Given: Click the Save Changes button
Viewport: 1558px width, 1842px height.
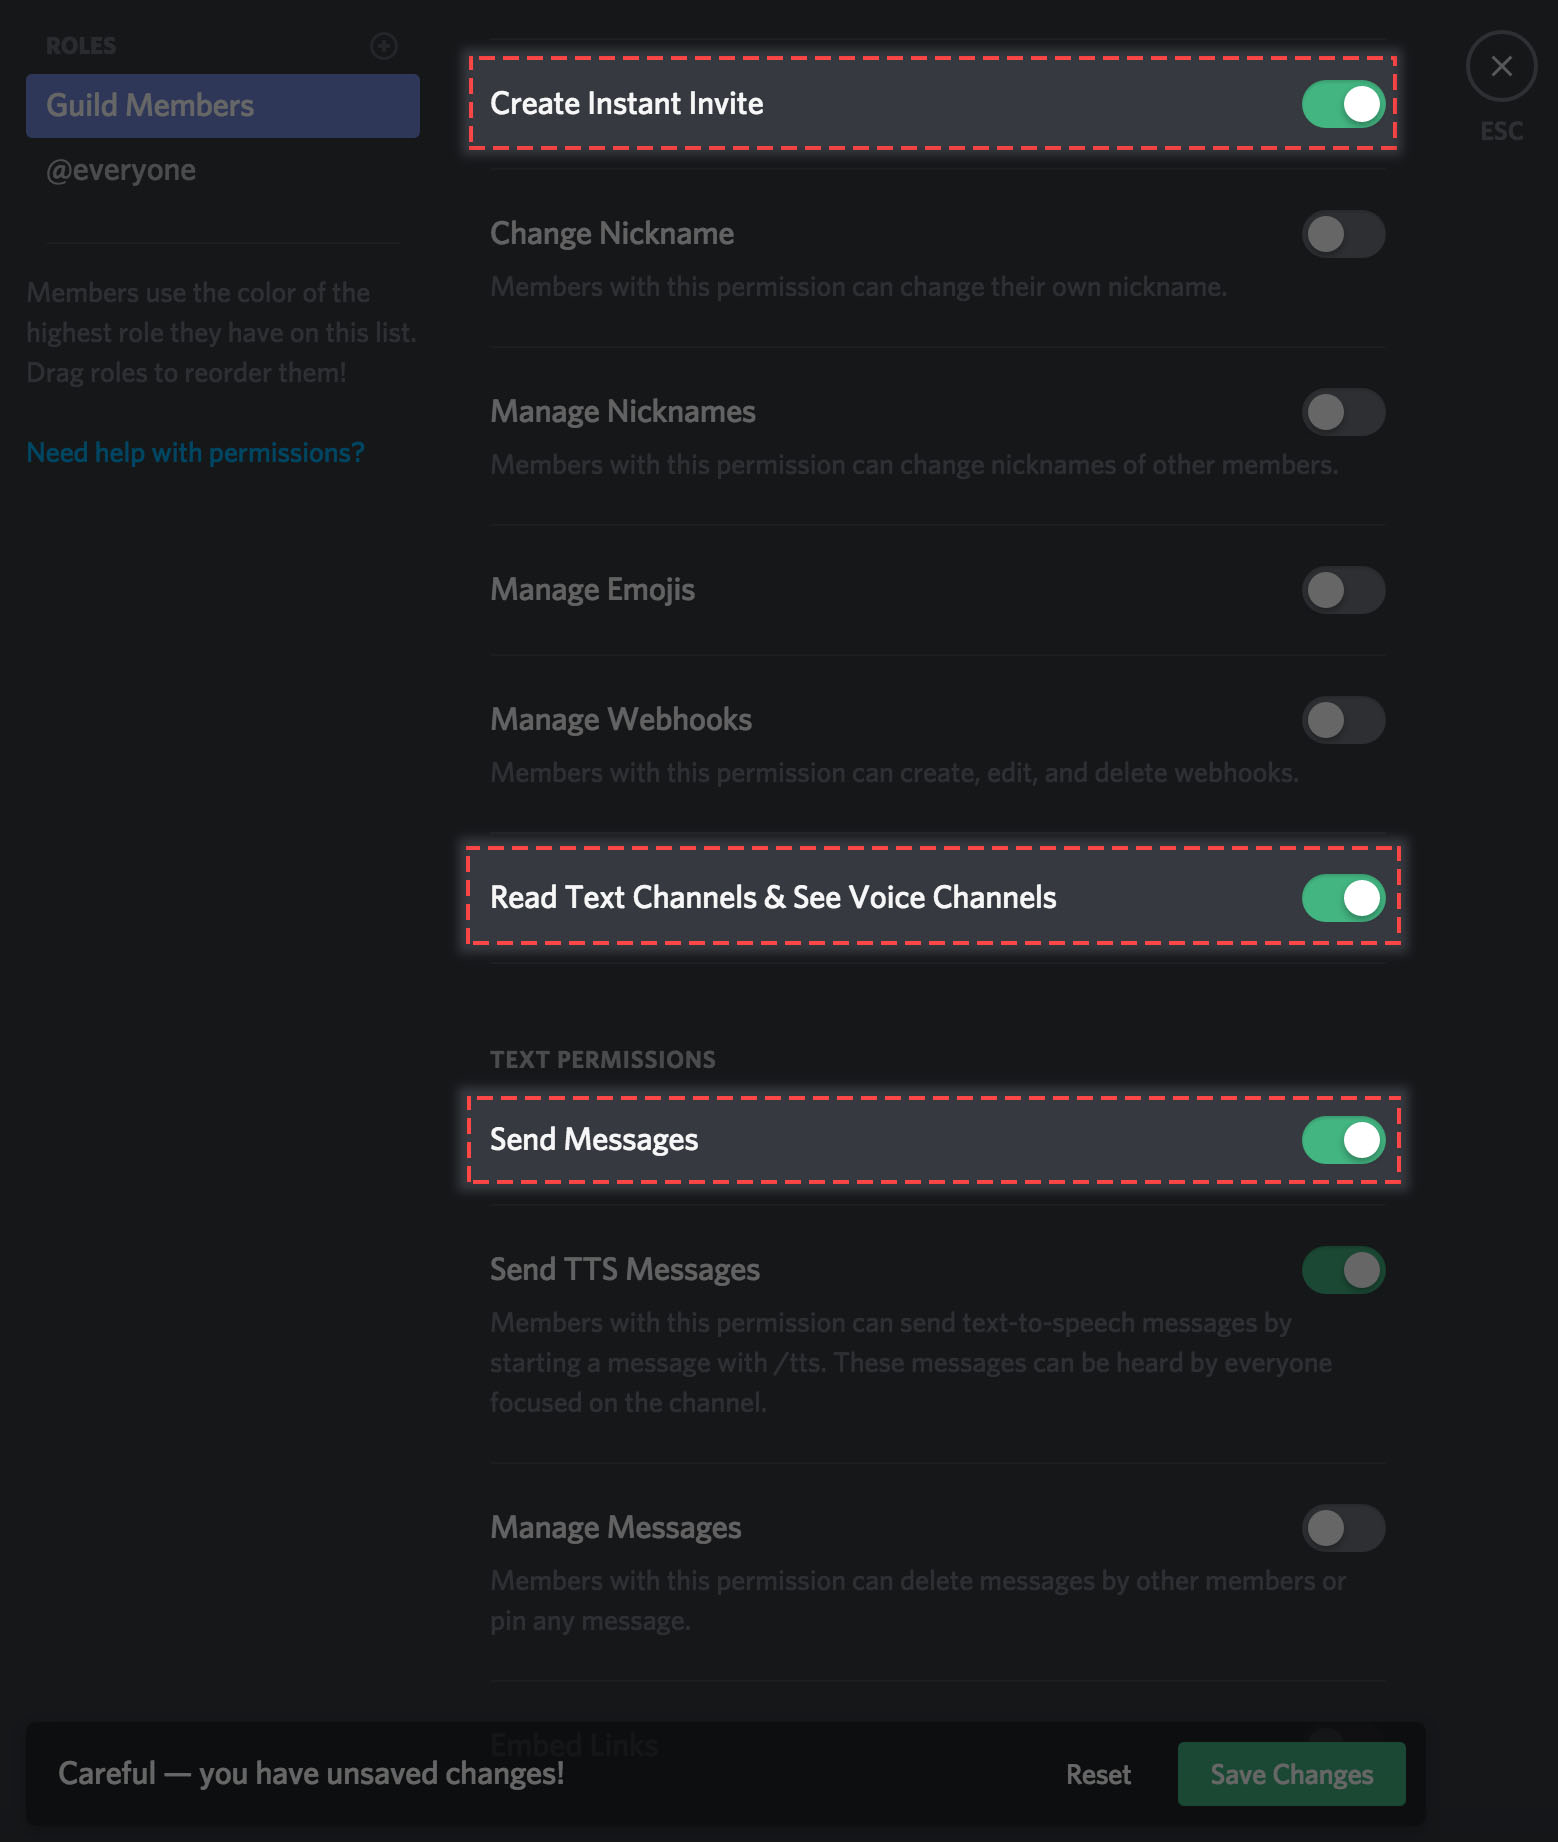Looking at the screenshot, I should point(1291,1774).
